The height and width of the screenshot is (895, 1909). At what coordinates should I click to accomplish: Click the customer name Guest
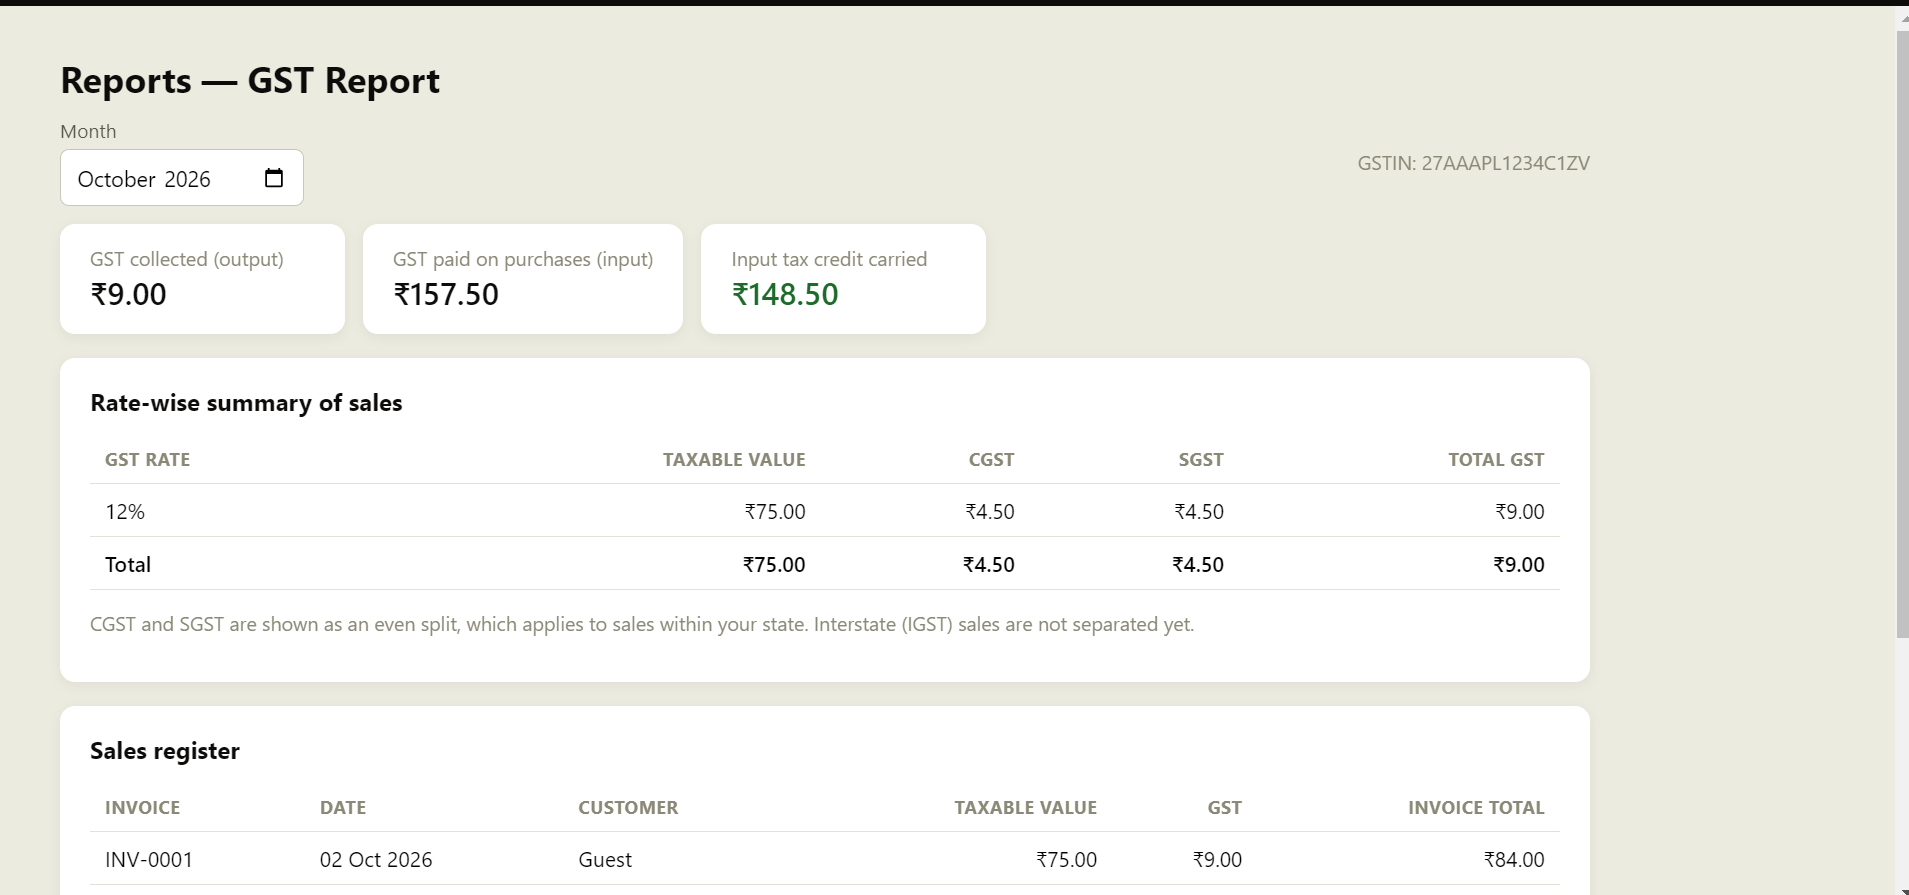point(605,860)
